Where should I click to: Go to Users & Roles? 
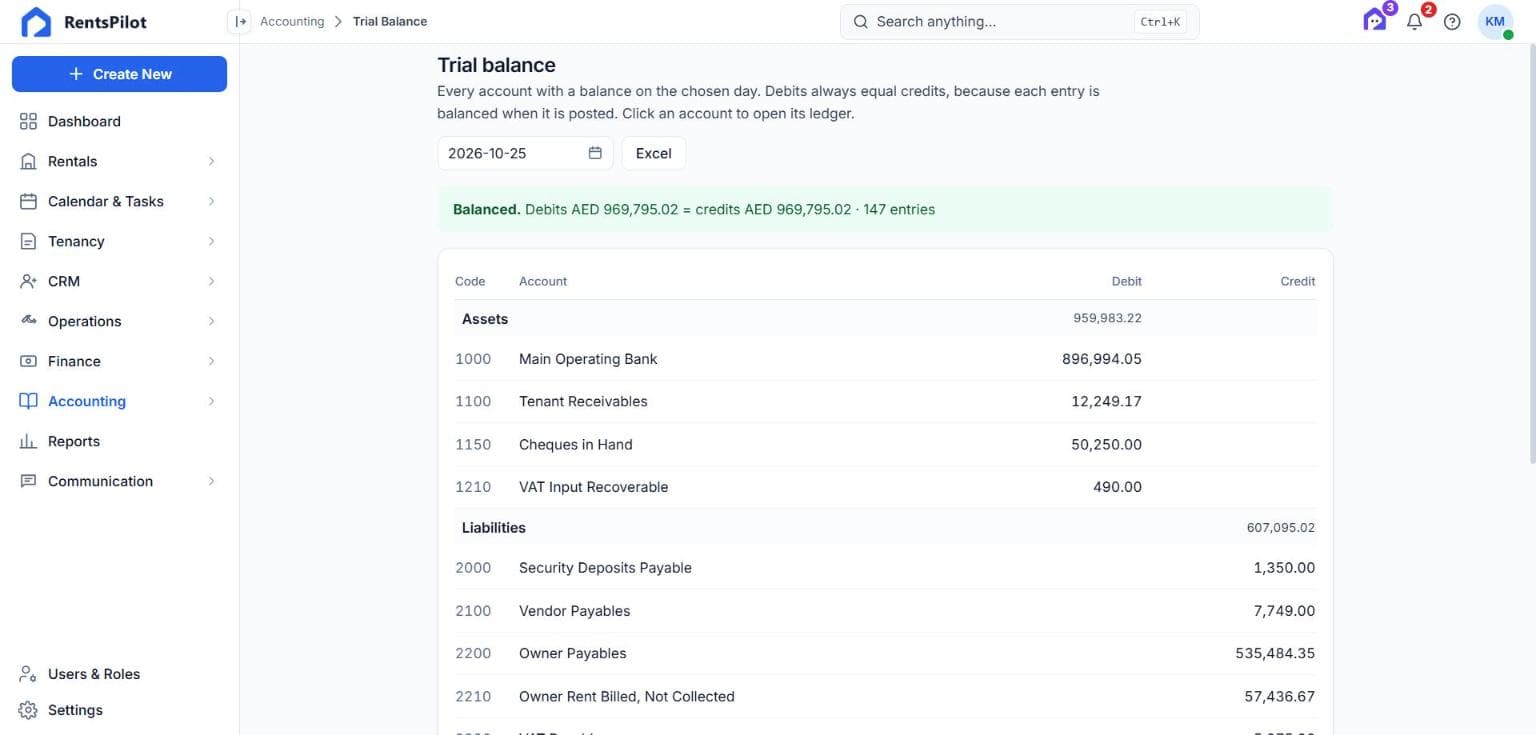pos(119,674)
